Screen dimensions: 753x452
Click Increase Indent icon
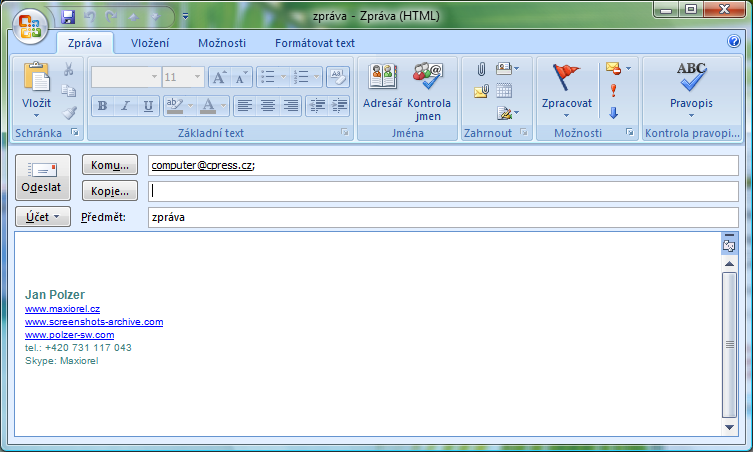click(339, 106)
